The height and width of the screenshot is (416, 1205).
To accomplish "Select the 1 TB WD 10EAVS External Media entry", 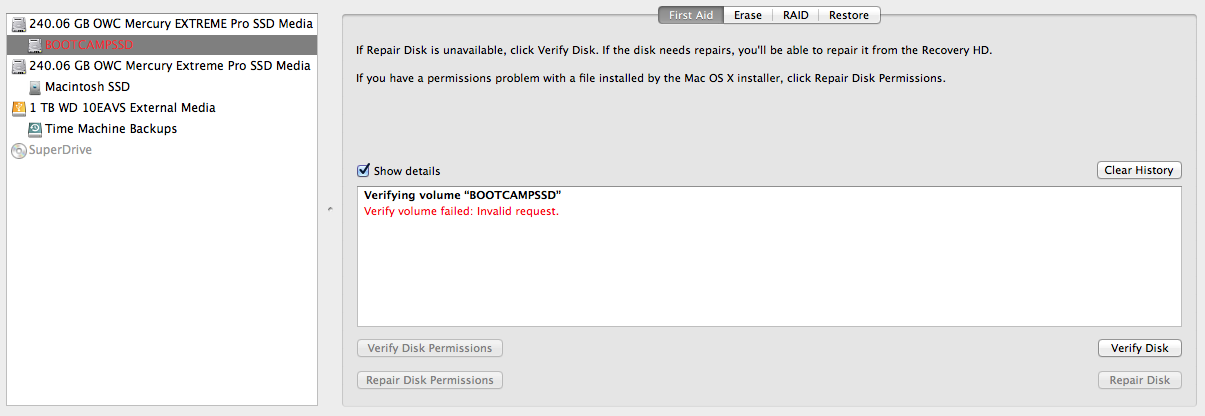I will tap(122, 108).
